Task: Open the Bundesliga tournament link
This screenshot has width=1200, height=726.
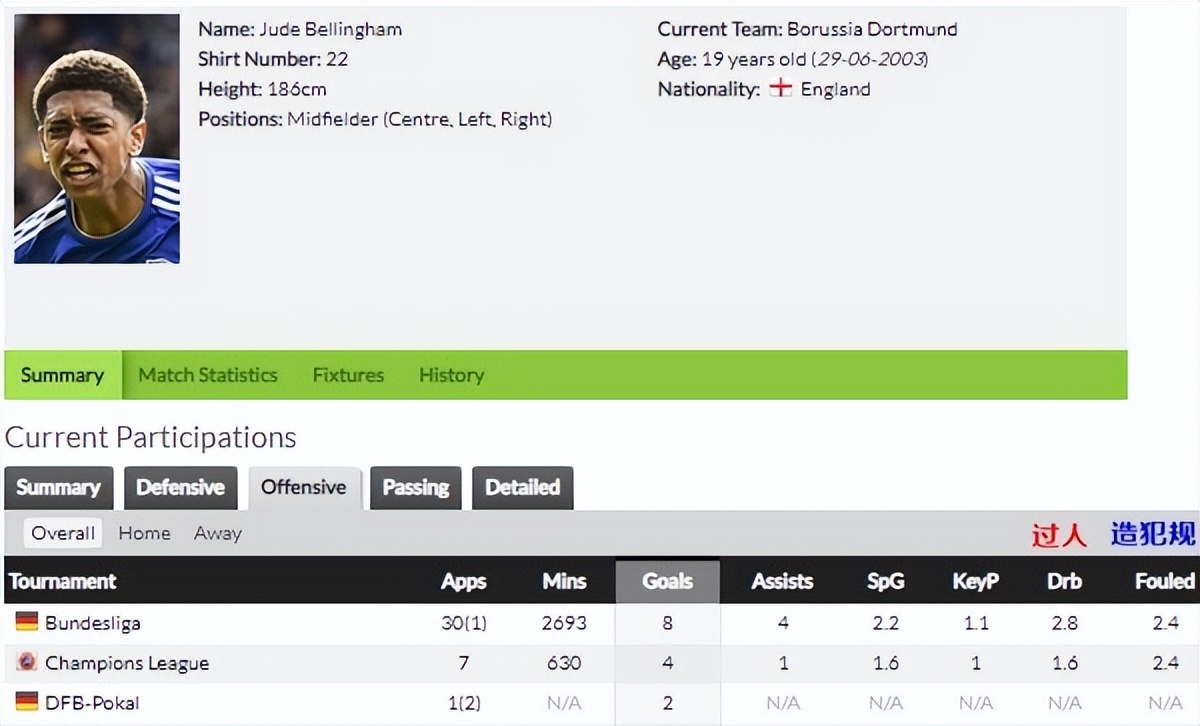Action: pyautogui.click(x=92, y=623)
